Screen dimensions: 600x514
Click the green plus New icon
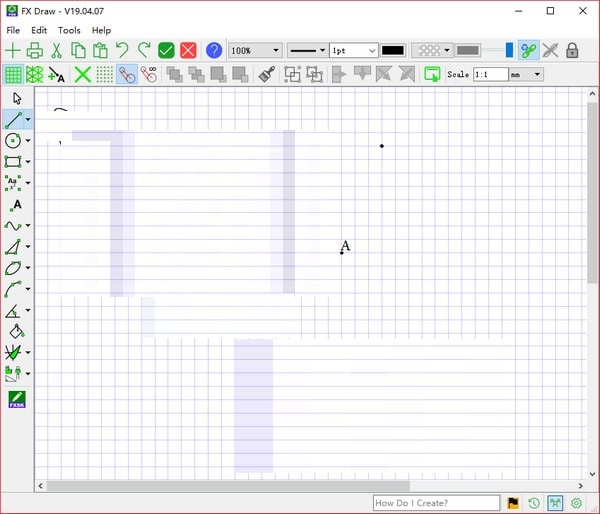(x=13, y=51)
